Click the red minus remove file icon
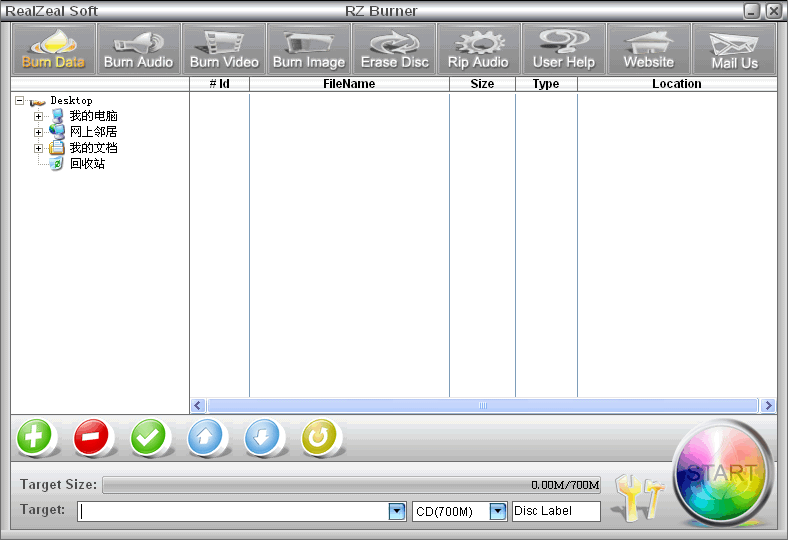The image size is (788, 540). coord(92,437)
